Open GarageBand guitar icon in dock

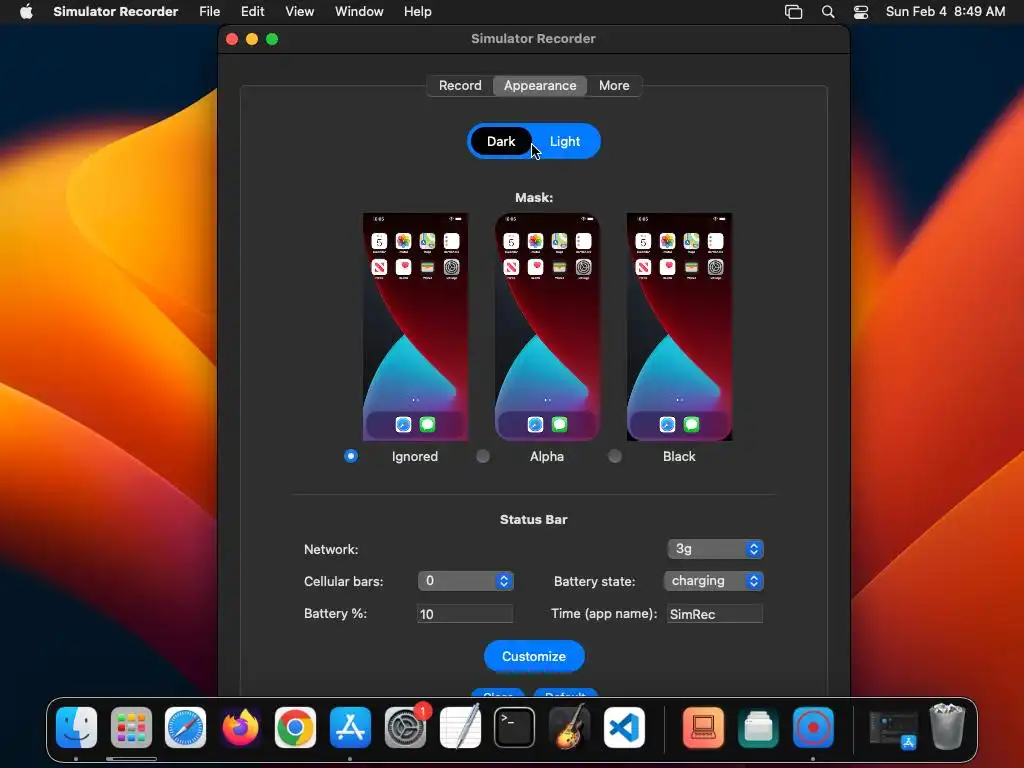click(569, 727)
